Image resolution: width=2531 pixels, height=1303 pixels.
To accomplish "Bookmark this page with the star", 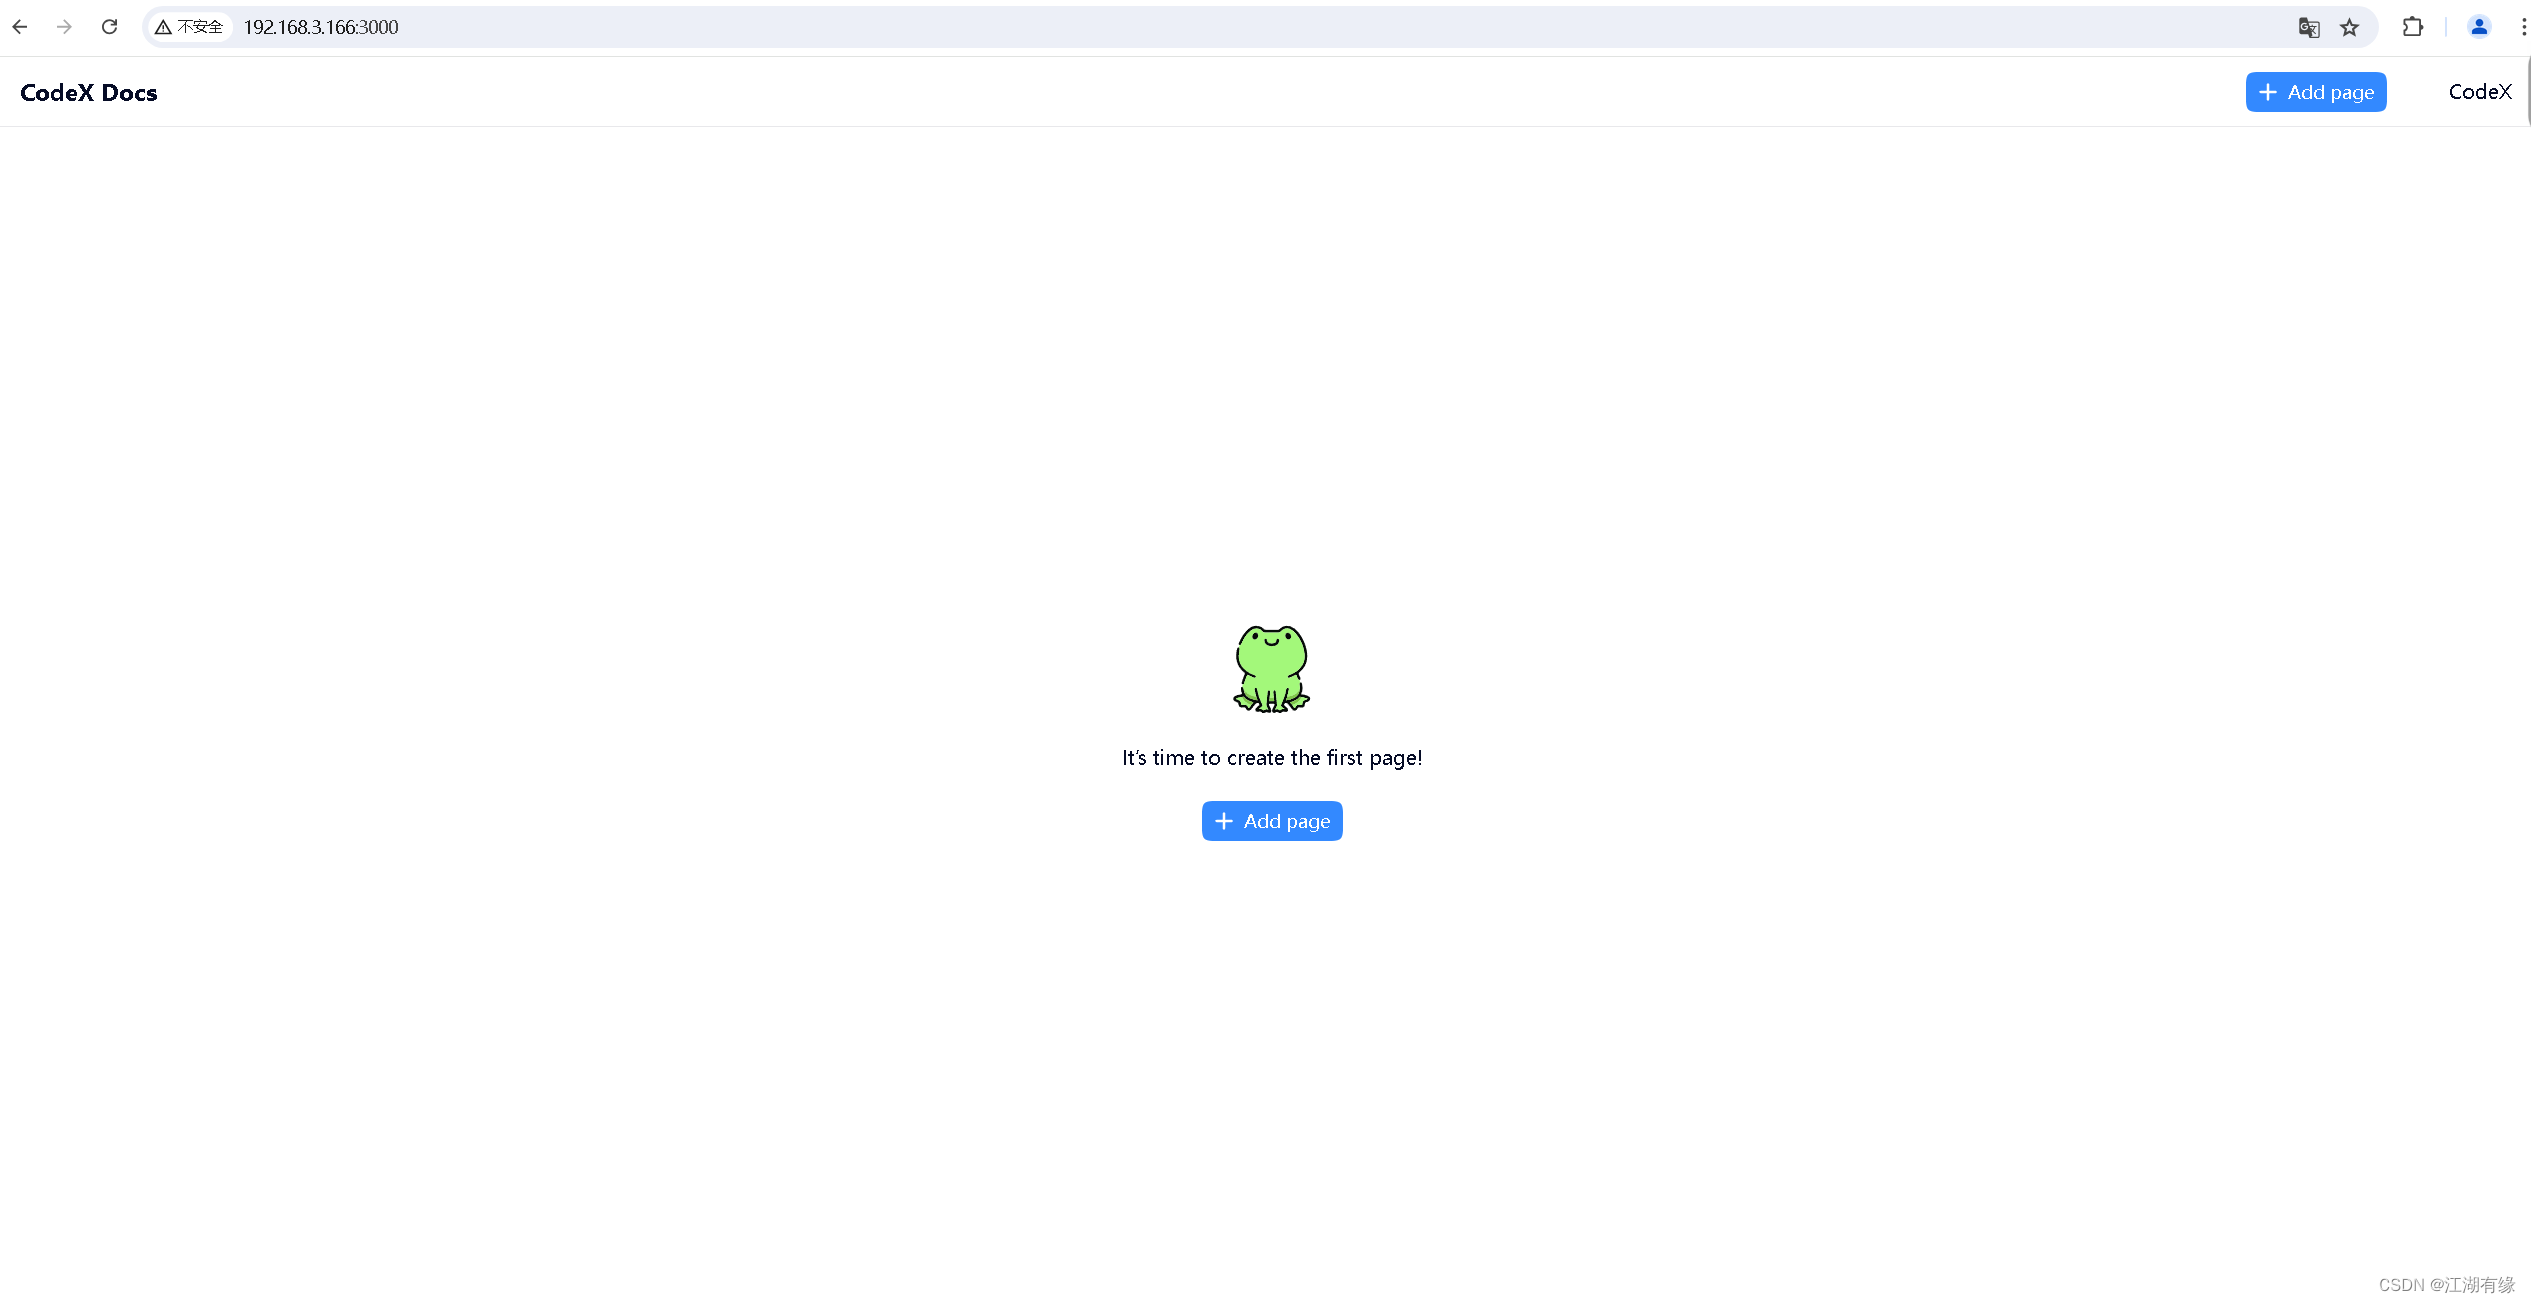I will (x=2350, y=27).
